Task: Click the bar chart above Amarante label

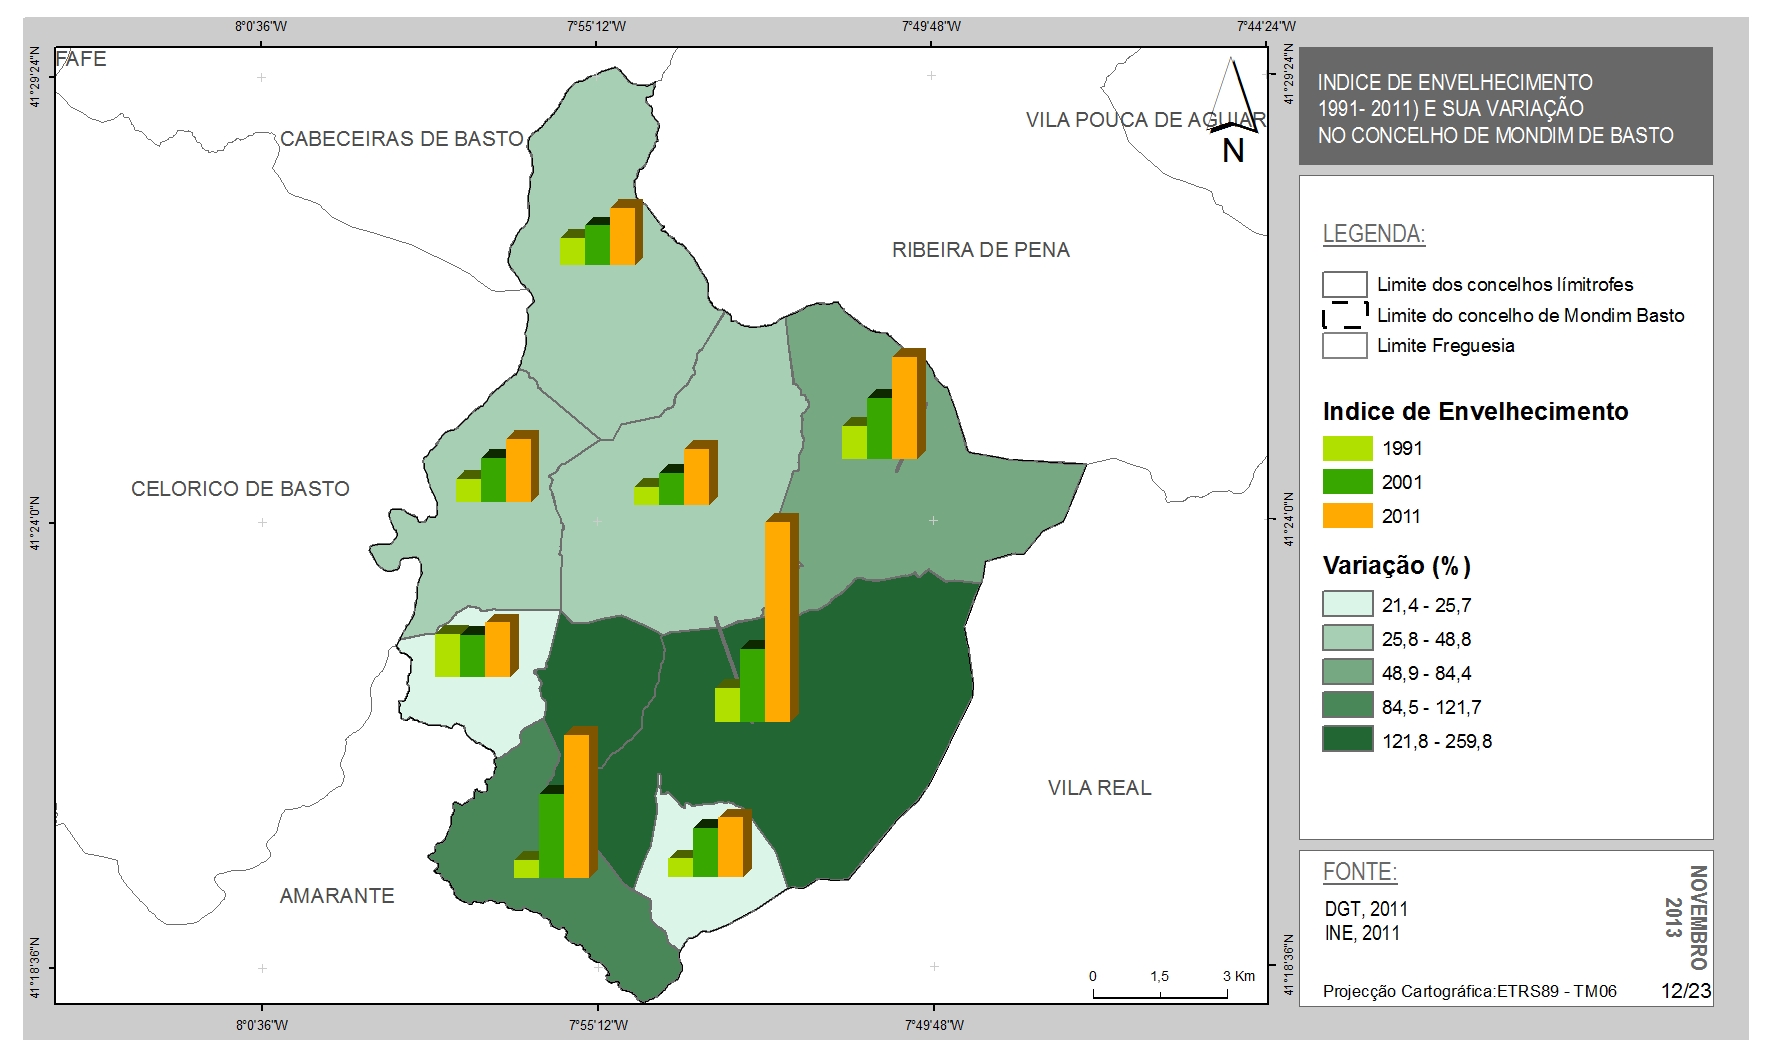Action: pos(556,803)
